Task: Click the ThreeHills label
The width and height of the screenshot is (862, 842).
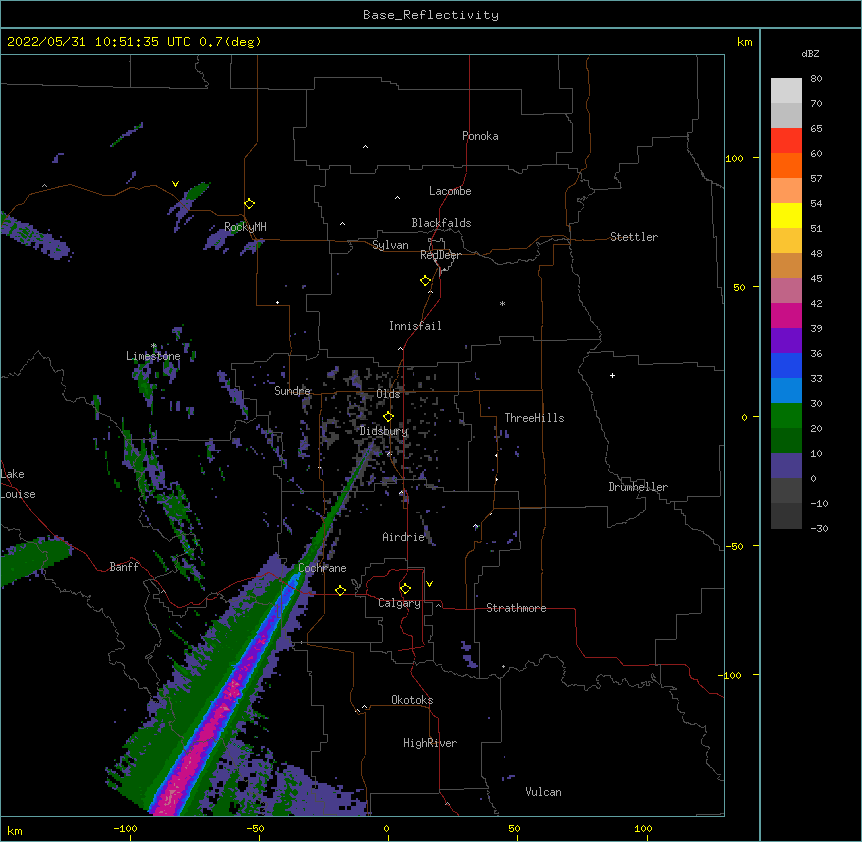Action: click(x=534, y=418)
